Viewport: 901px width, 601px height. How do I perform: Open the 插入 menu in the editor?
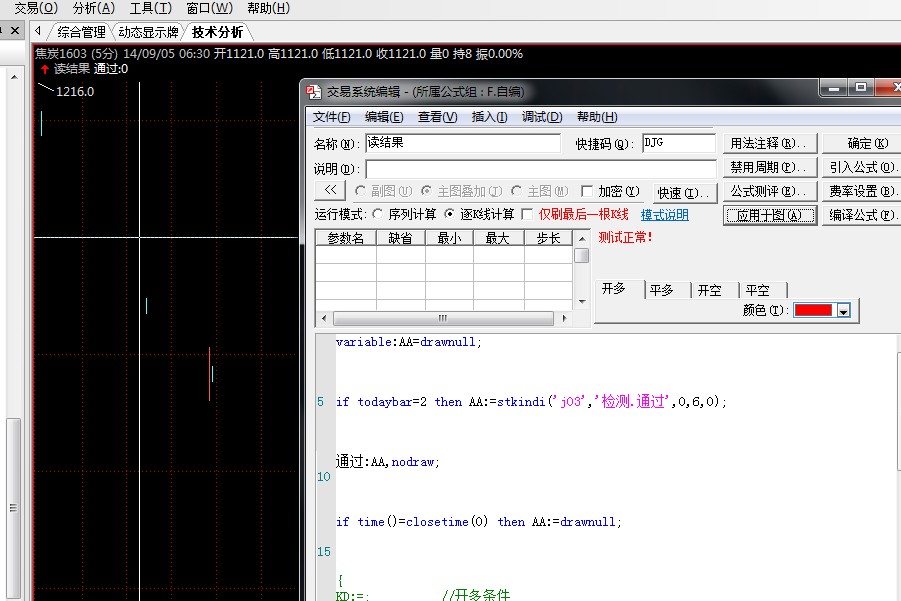tap(489, 117)
